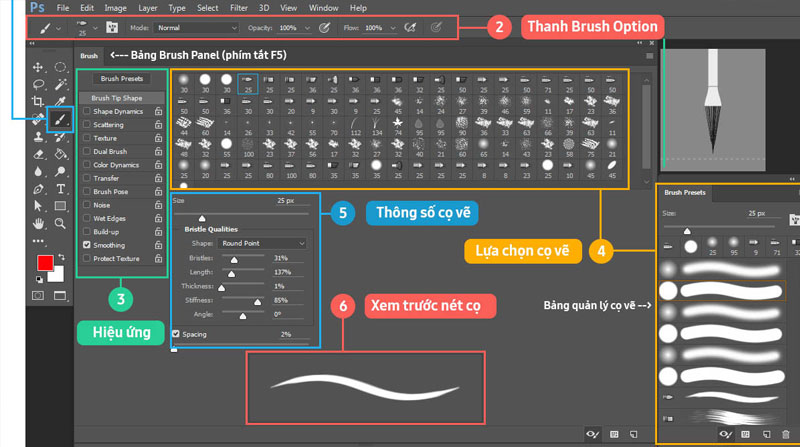Select the Magic Wand tool

[60, 84]
